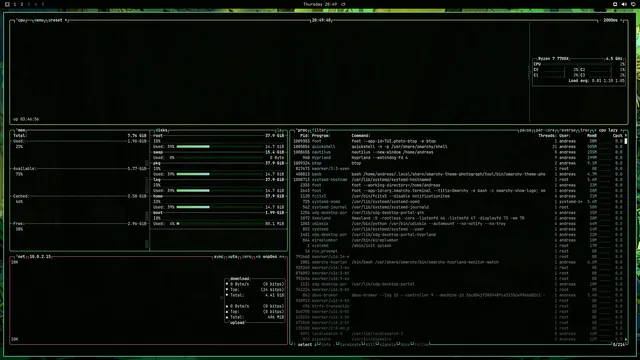
Task: Select the udiskie process row
Action: point(458,224)
